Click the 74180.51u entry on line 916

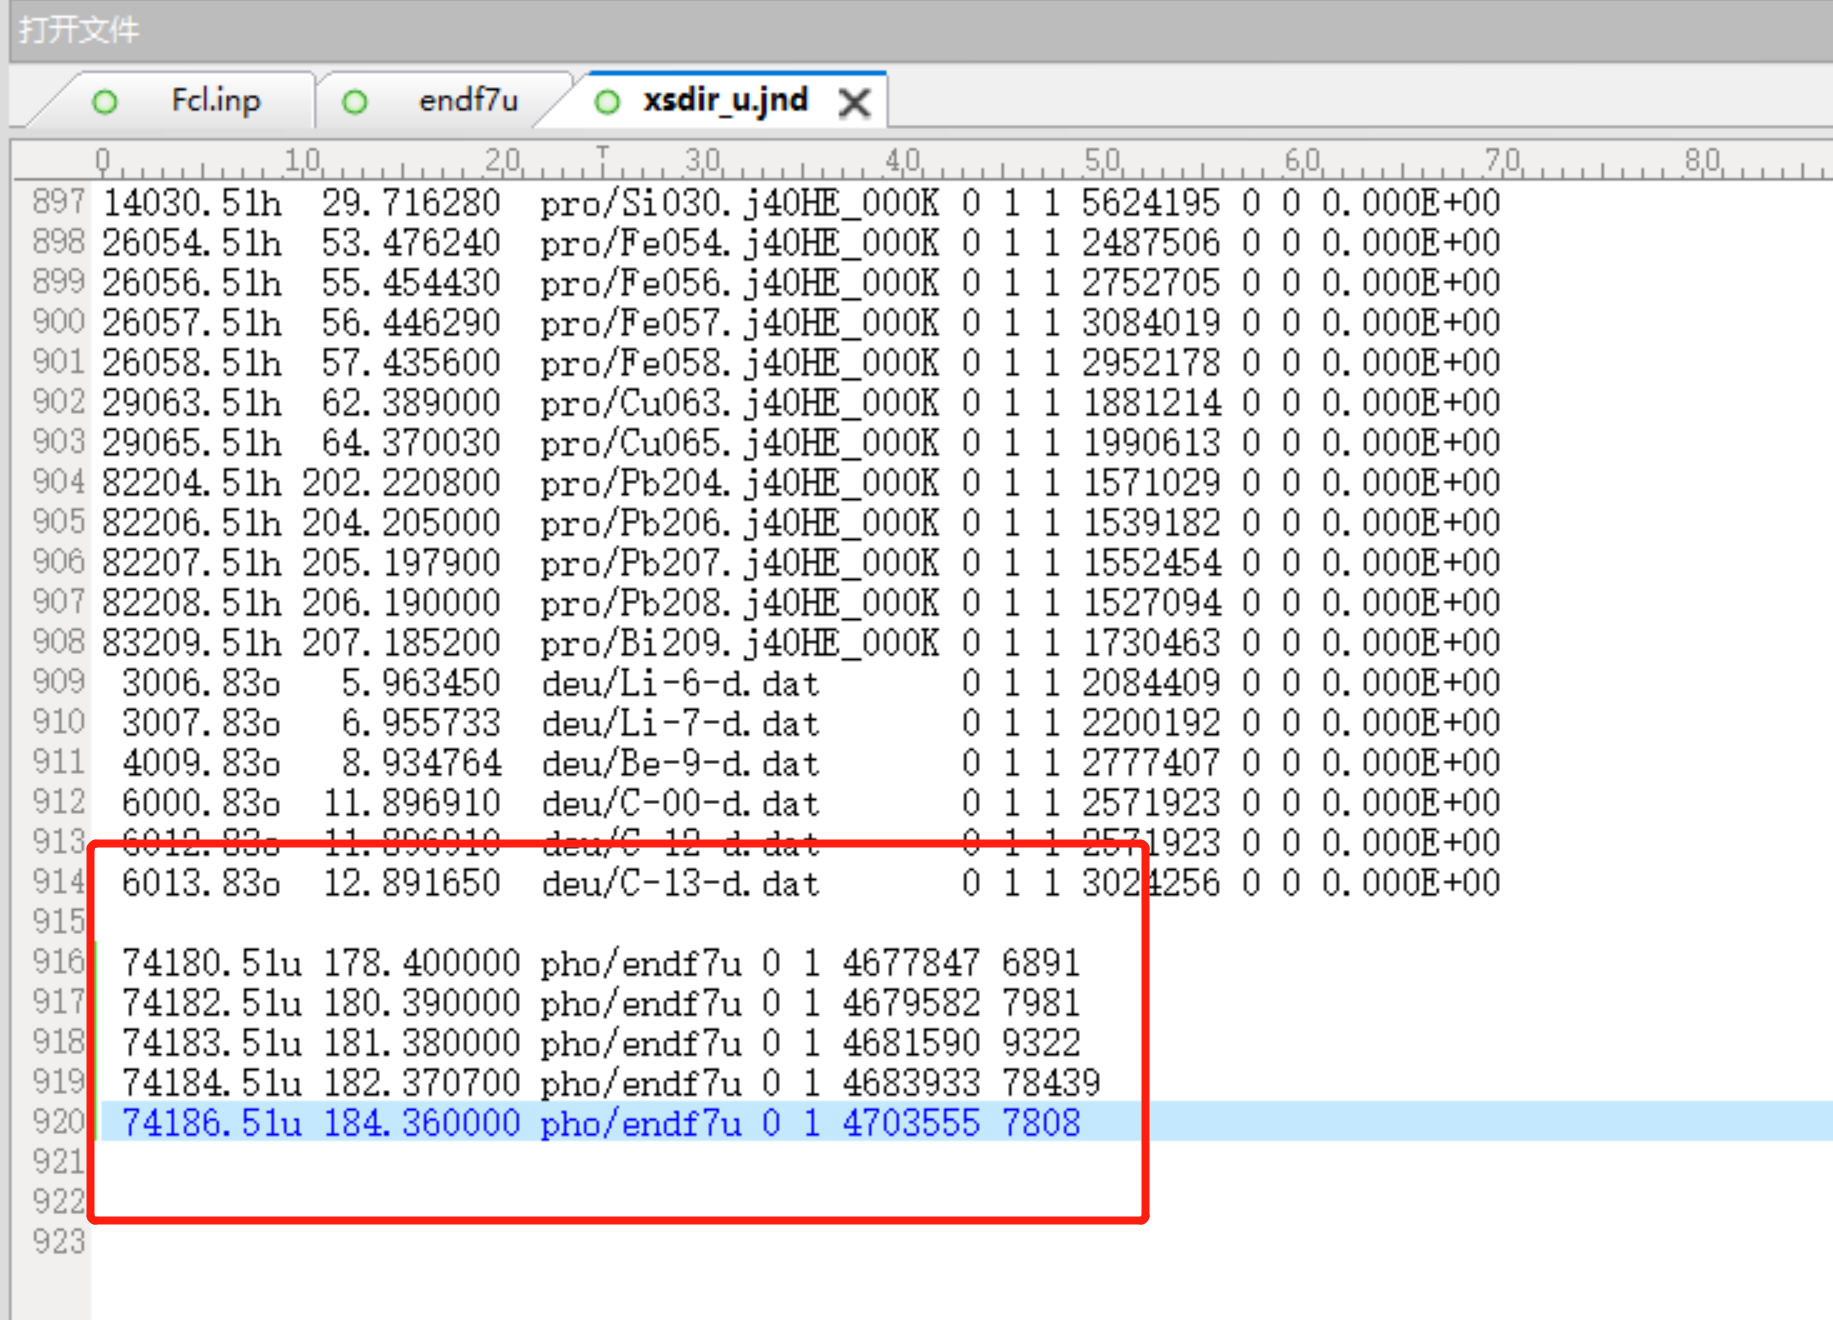coord(211,963)
